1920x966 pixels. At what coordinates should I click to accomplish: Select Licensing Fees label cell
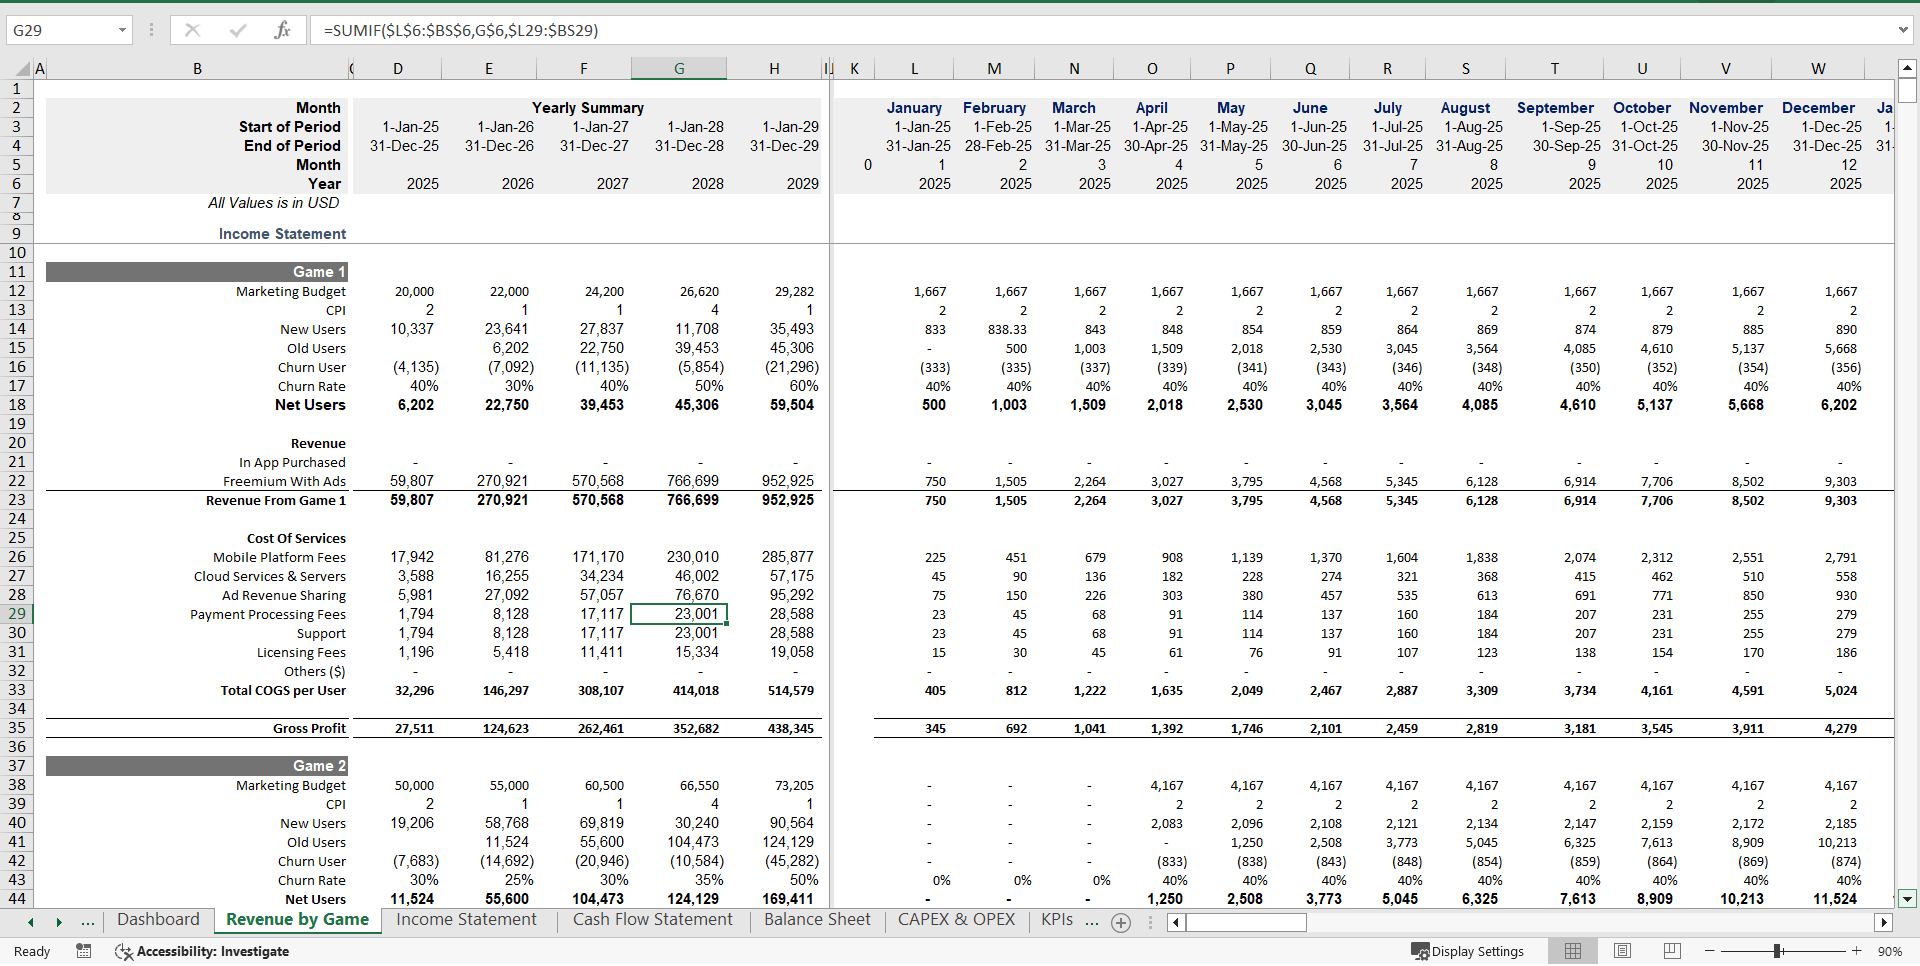pos(301,652)
